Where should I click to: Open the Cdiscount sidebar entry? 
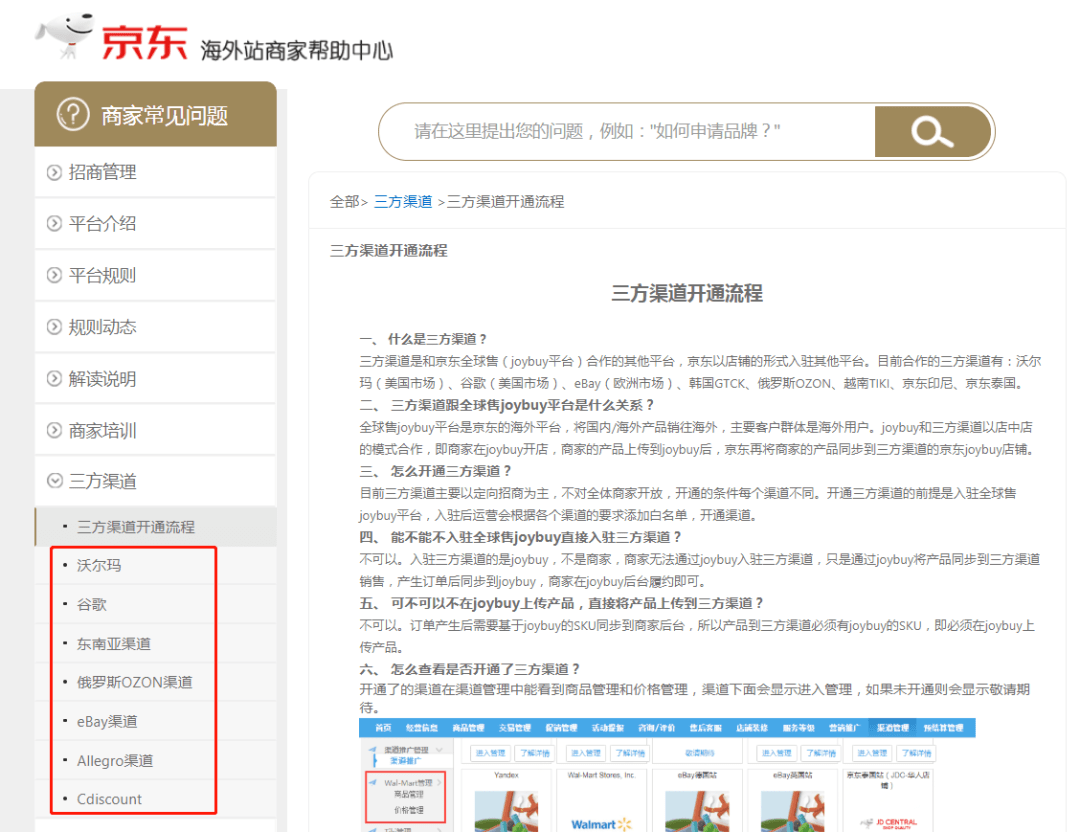156,799
